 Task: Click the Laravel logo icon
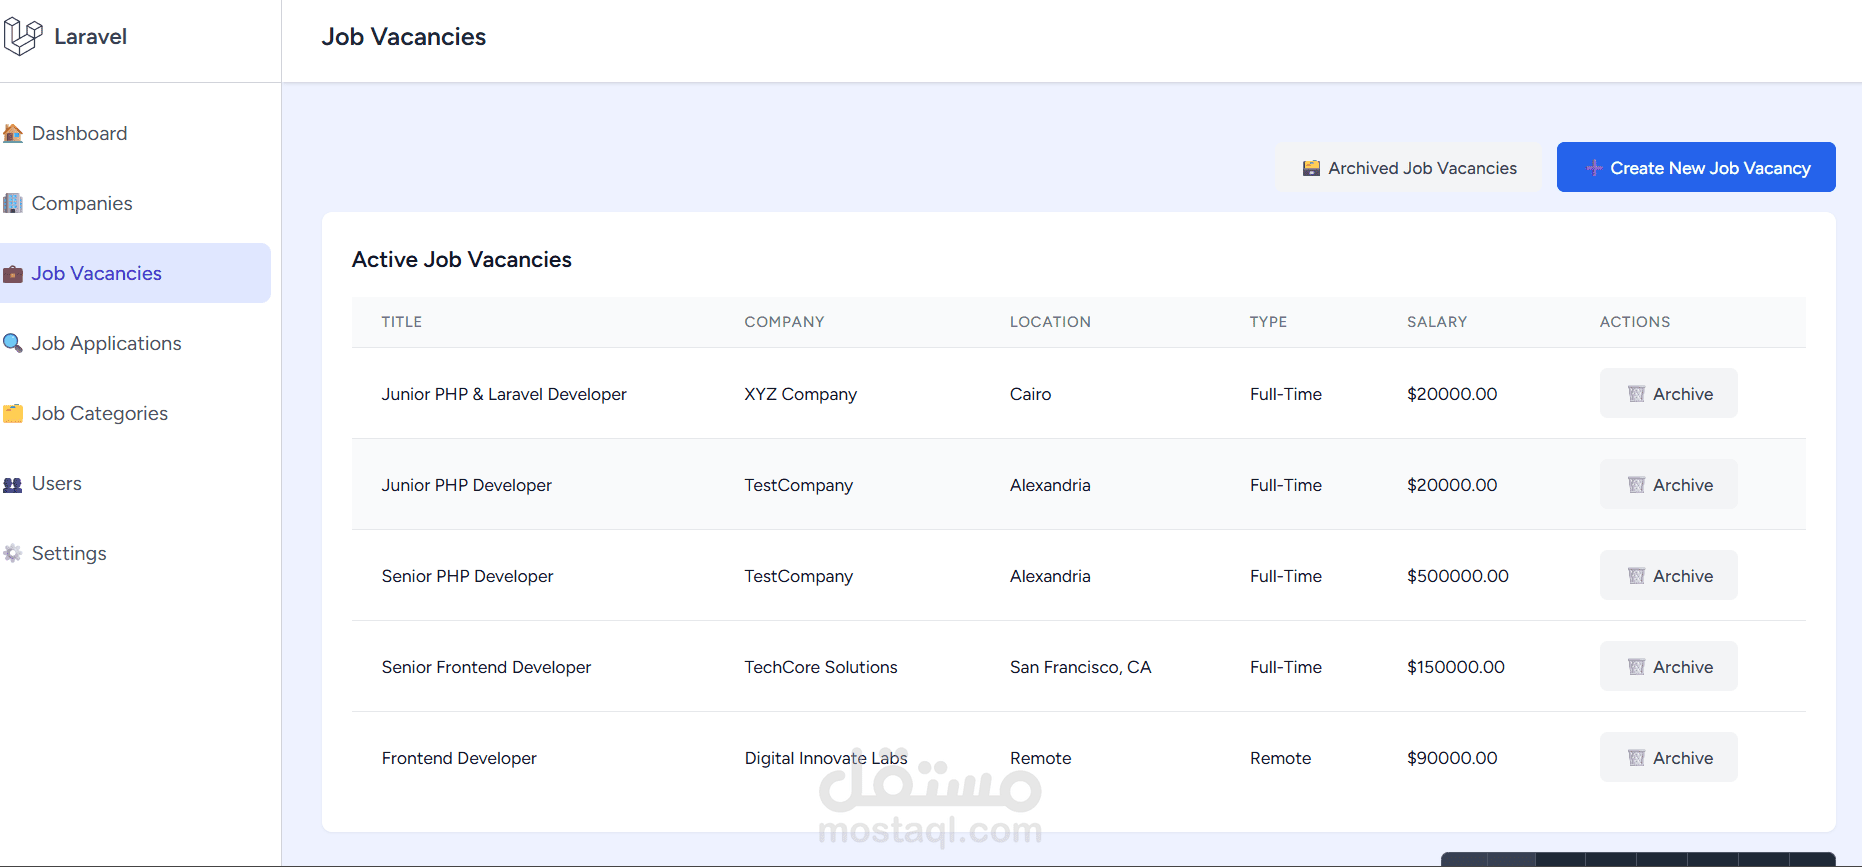click(x=23, y=37)
